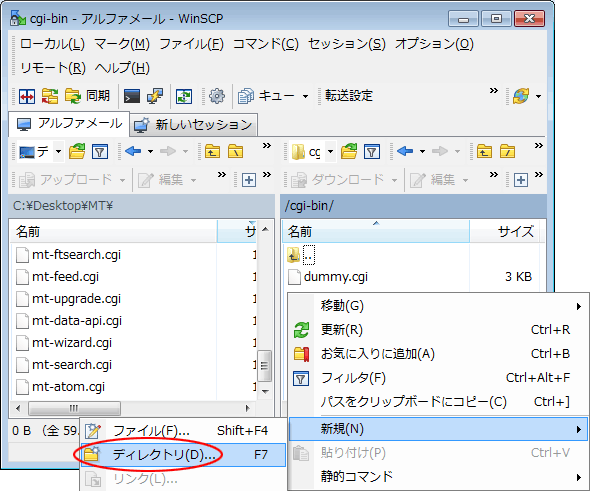Click the 転送設定 transfer settings label

pyautogui.click(x=349, y=96)
